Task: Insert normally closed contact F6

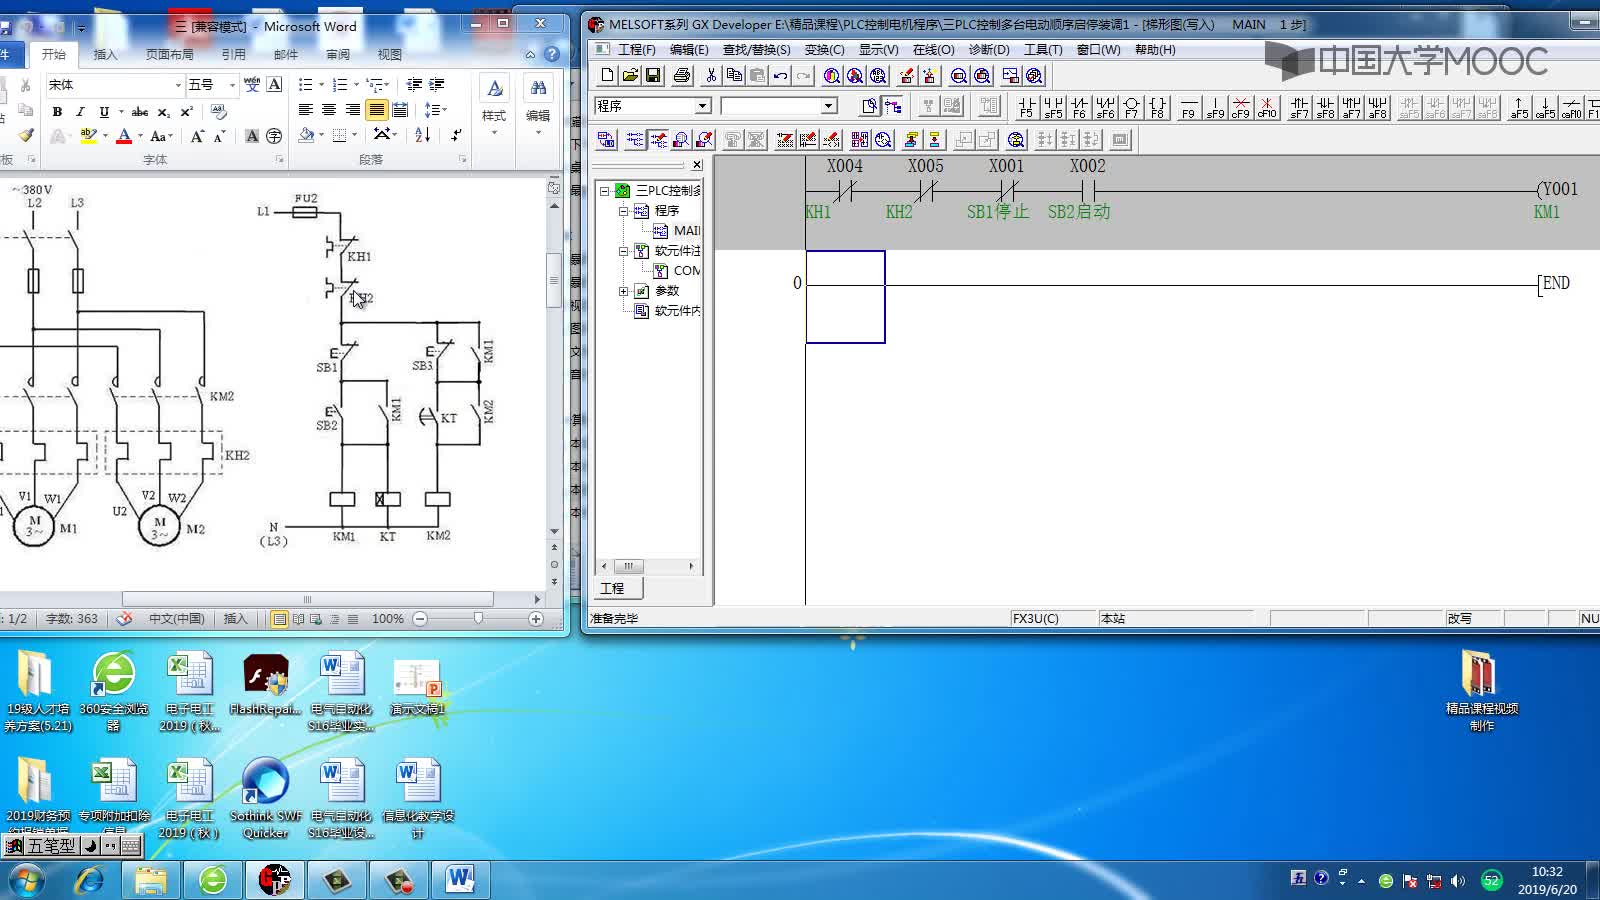Action: [1079, 106]
